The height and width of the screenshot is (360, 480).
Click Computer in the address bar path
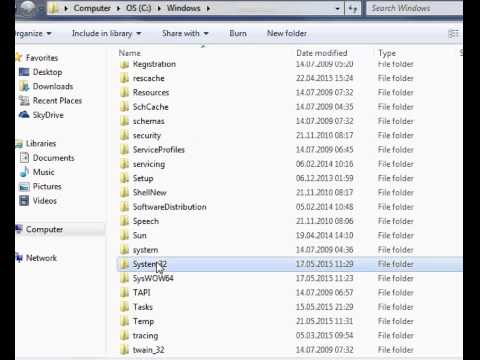[92, 8]
